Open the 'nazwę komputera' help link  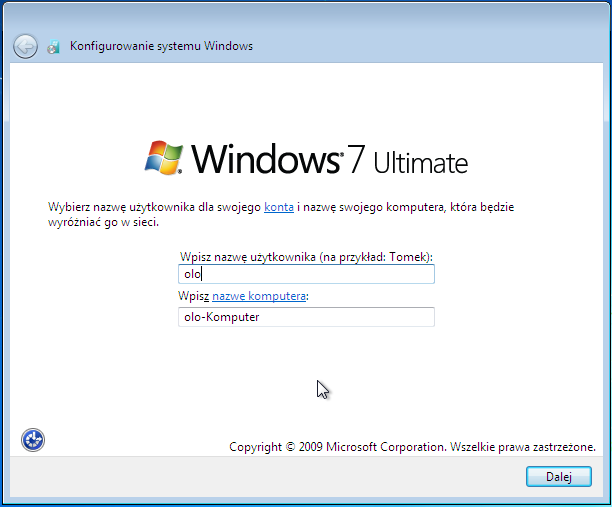click(259, 296)
